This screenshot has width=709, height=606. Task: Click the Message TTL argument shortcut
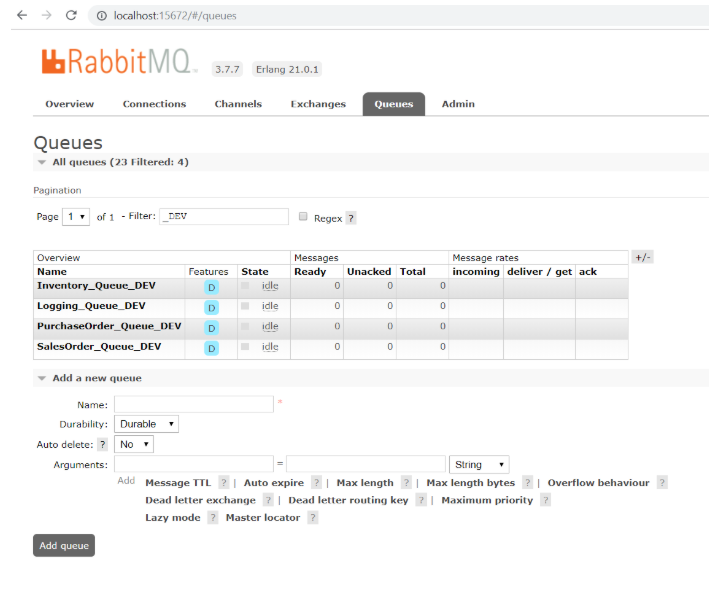[178, 483]
